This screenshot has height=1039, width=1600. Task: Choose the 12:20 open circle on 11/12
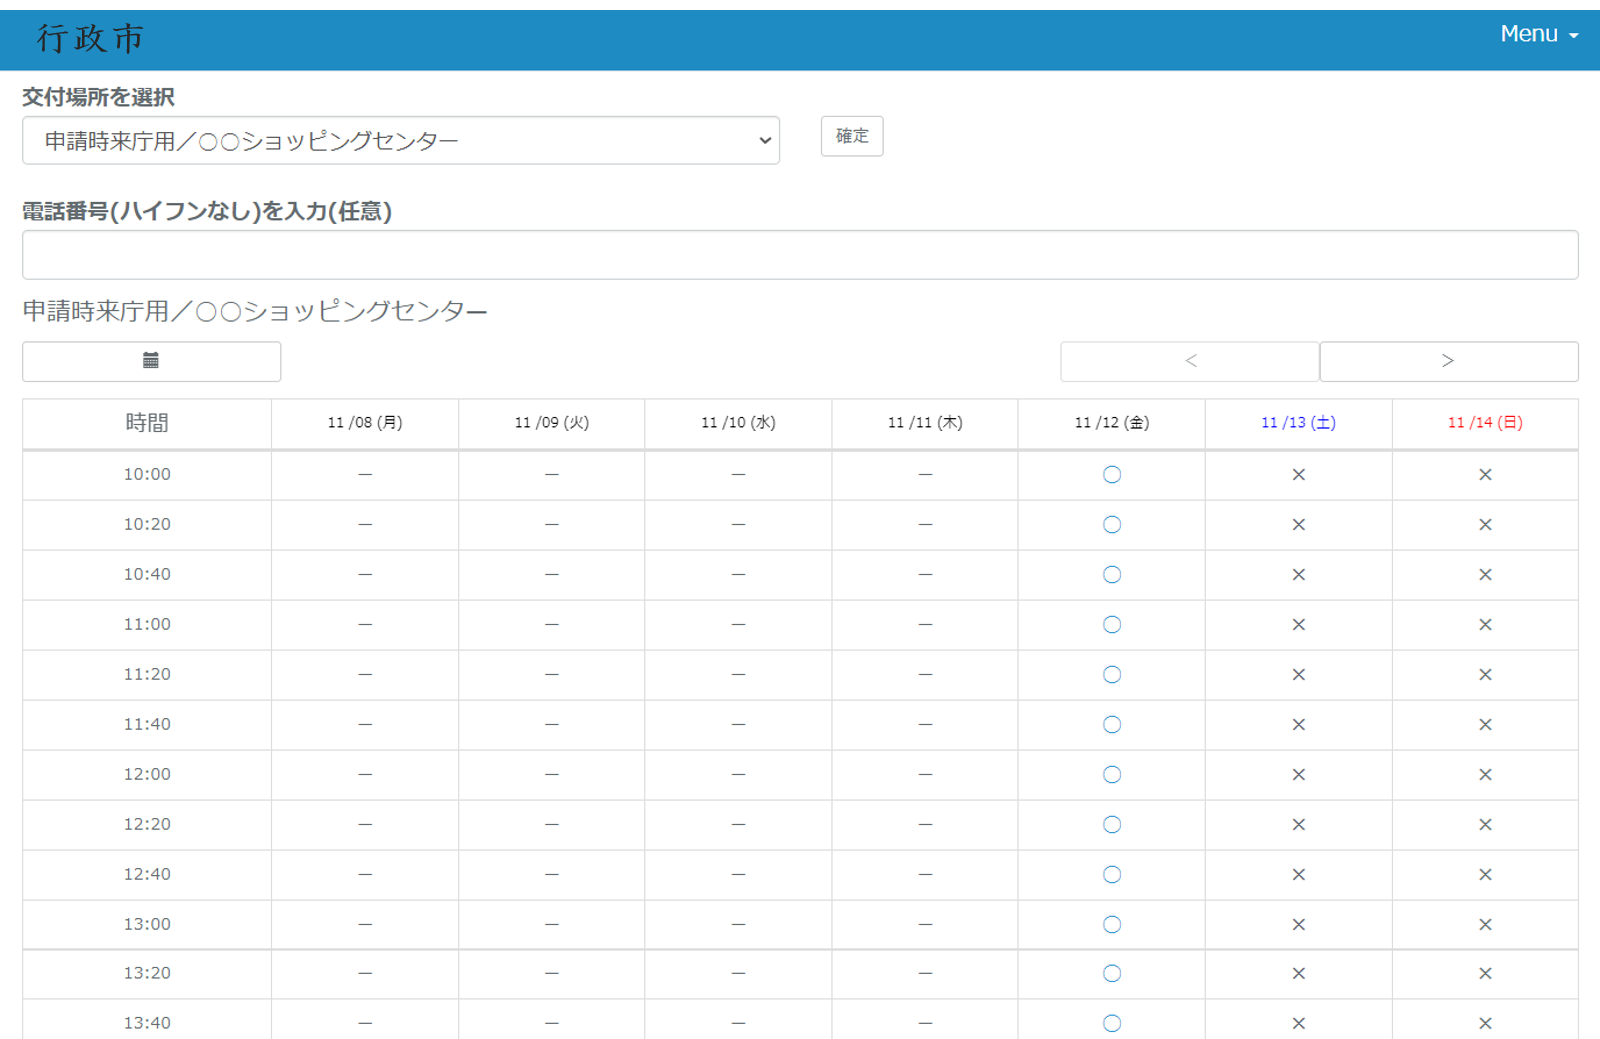[x=1111, y=825]
